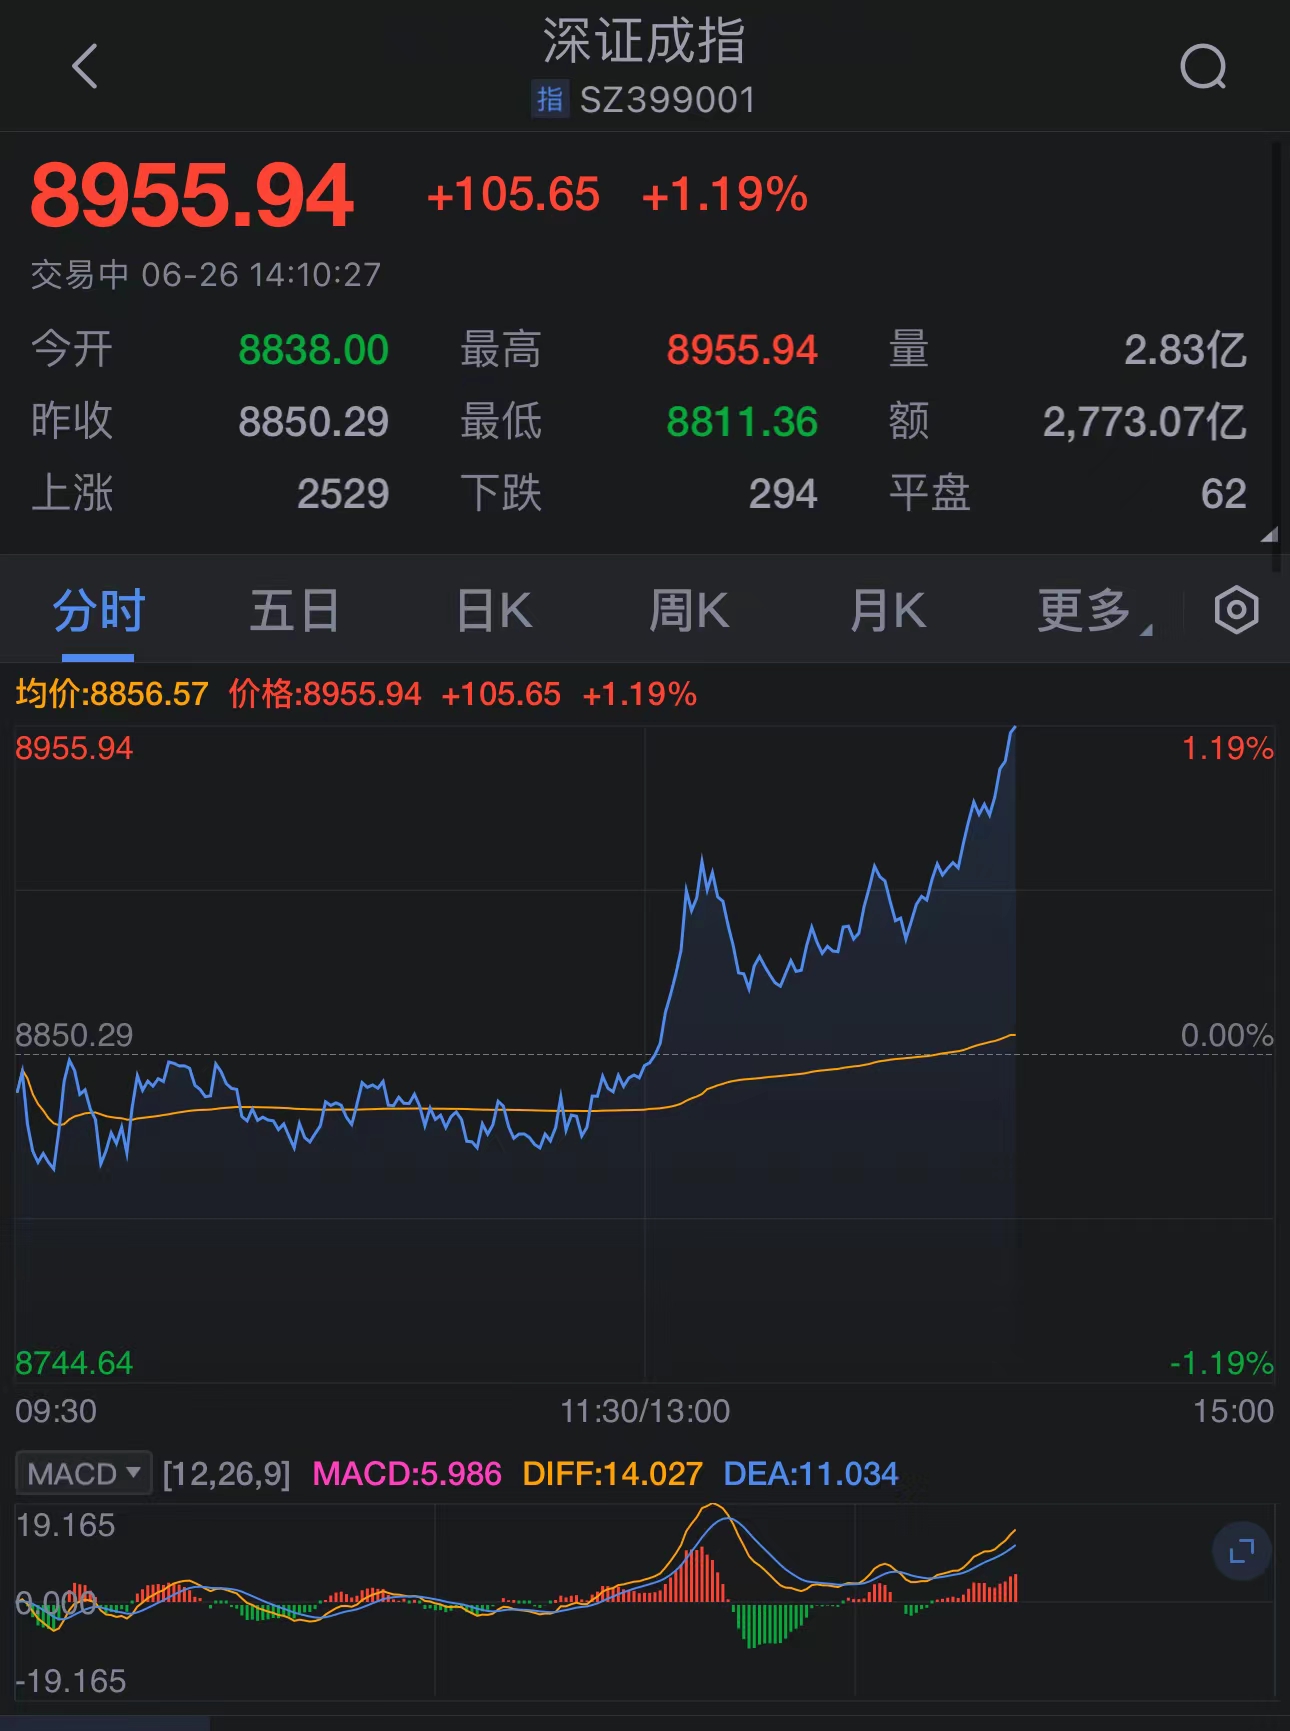Image resolution: width=1290 pixels, height=1731 pixels.
Task: Tap volume value 2.83亿
Action: (1185, 350)
